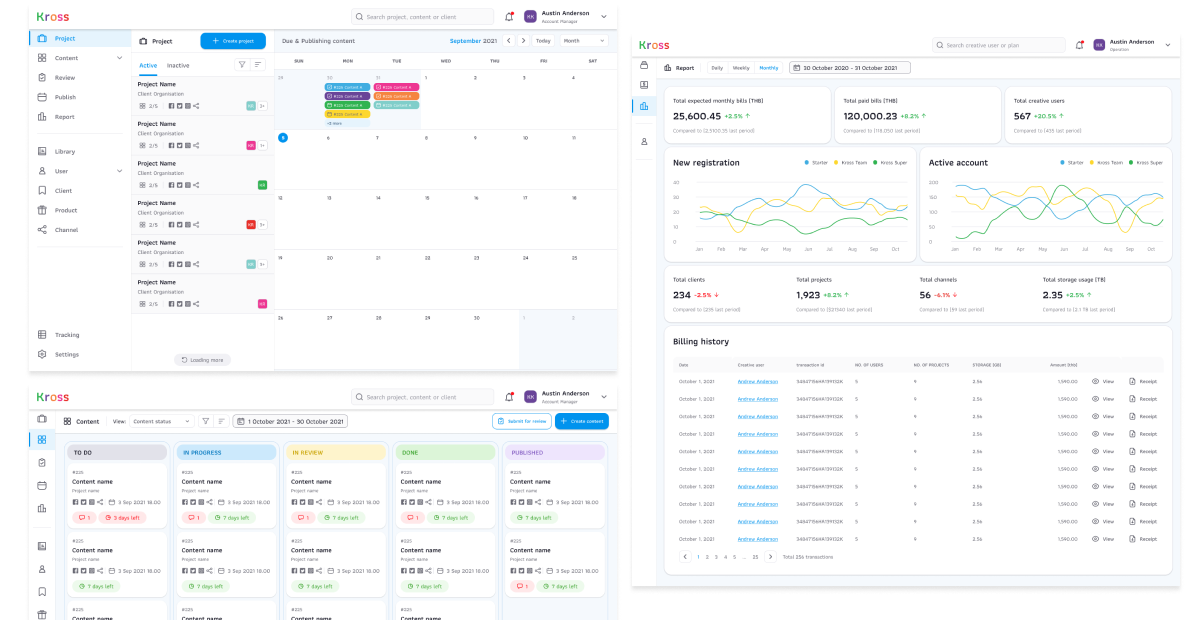This screenshot has height=620, width=1200.
Task: Click the red 3 days left badge
Action: click(122, 518)
